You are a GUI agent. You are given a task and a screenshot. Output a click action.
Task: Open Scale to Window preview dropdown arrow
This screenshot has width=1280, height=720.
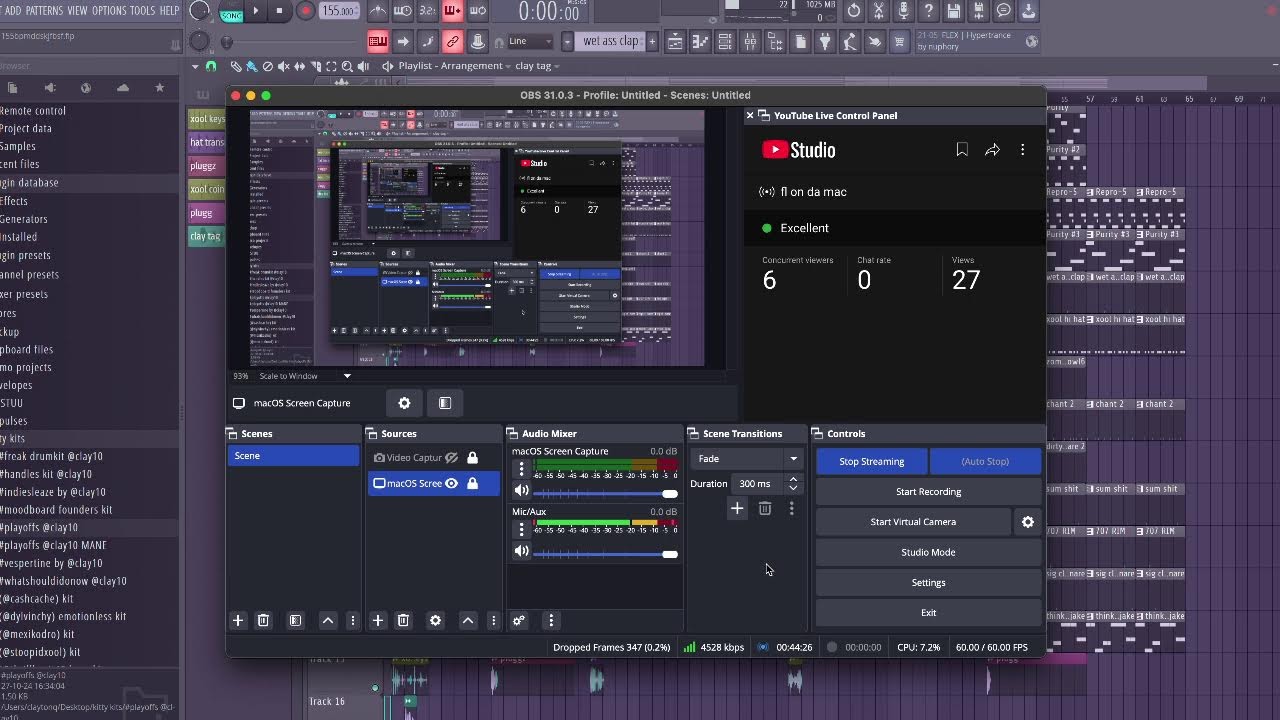(x=347, y=376)
